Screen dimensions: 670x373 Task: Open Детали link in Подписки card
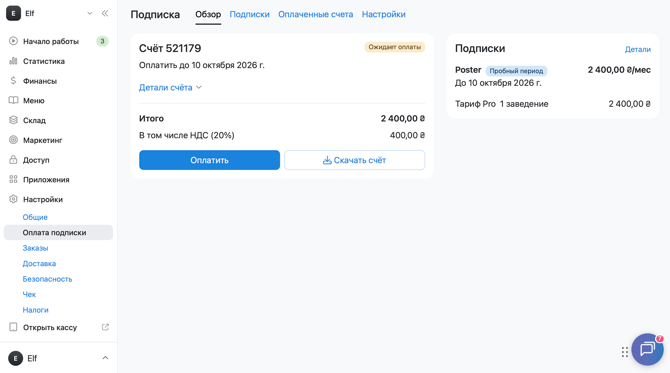point(638,50)
